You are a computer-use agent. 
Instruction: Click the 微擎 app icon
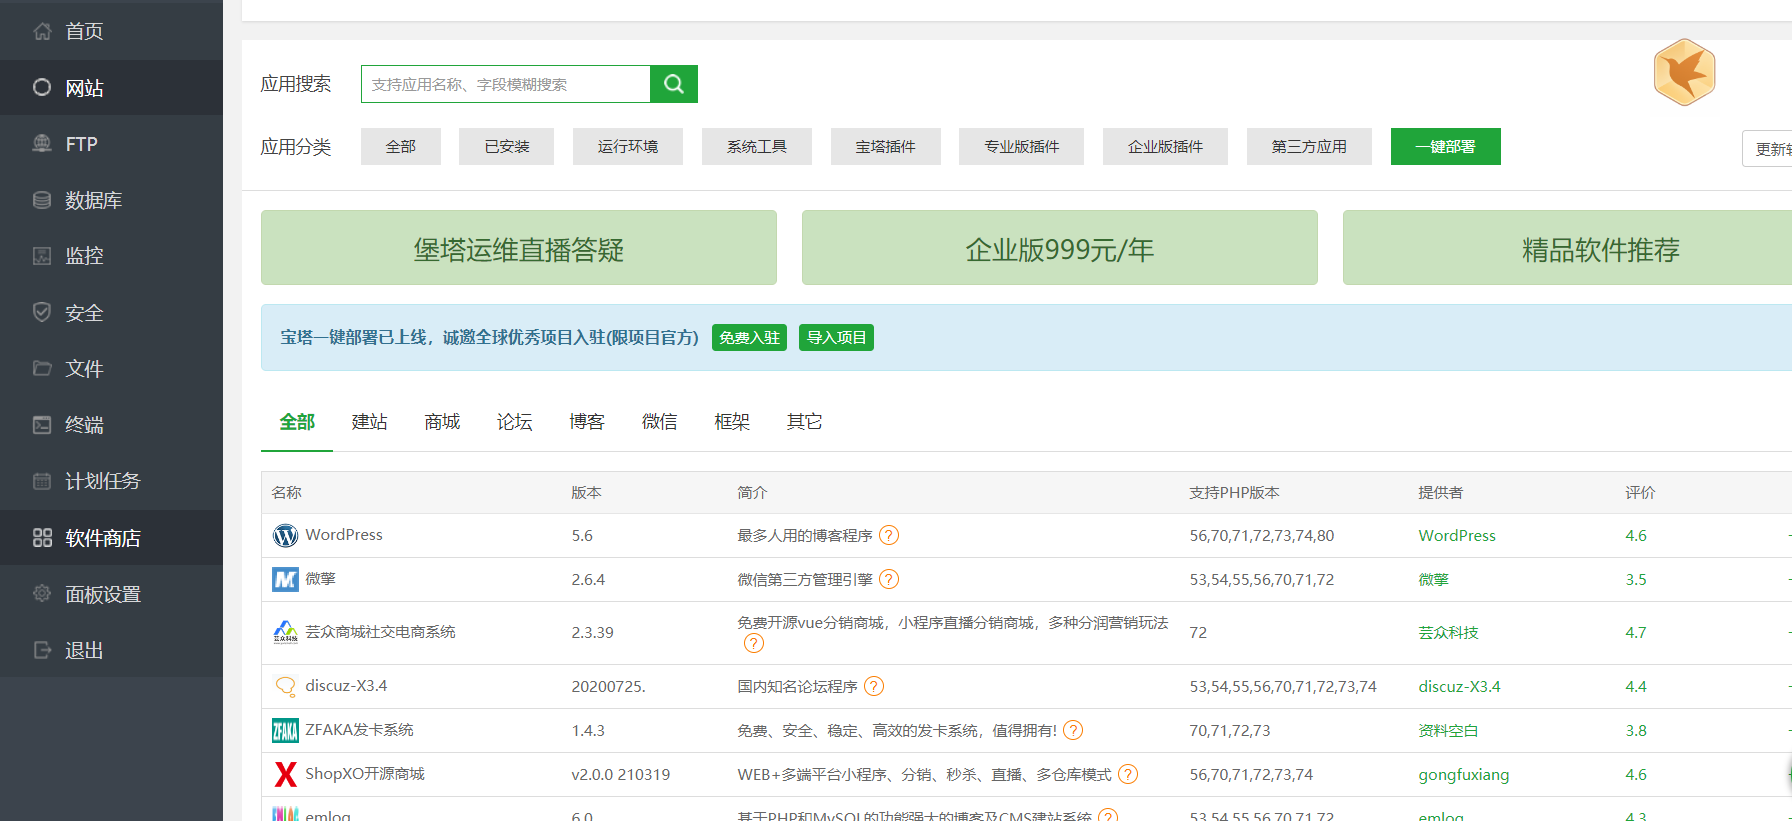[285, 580]
